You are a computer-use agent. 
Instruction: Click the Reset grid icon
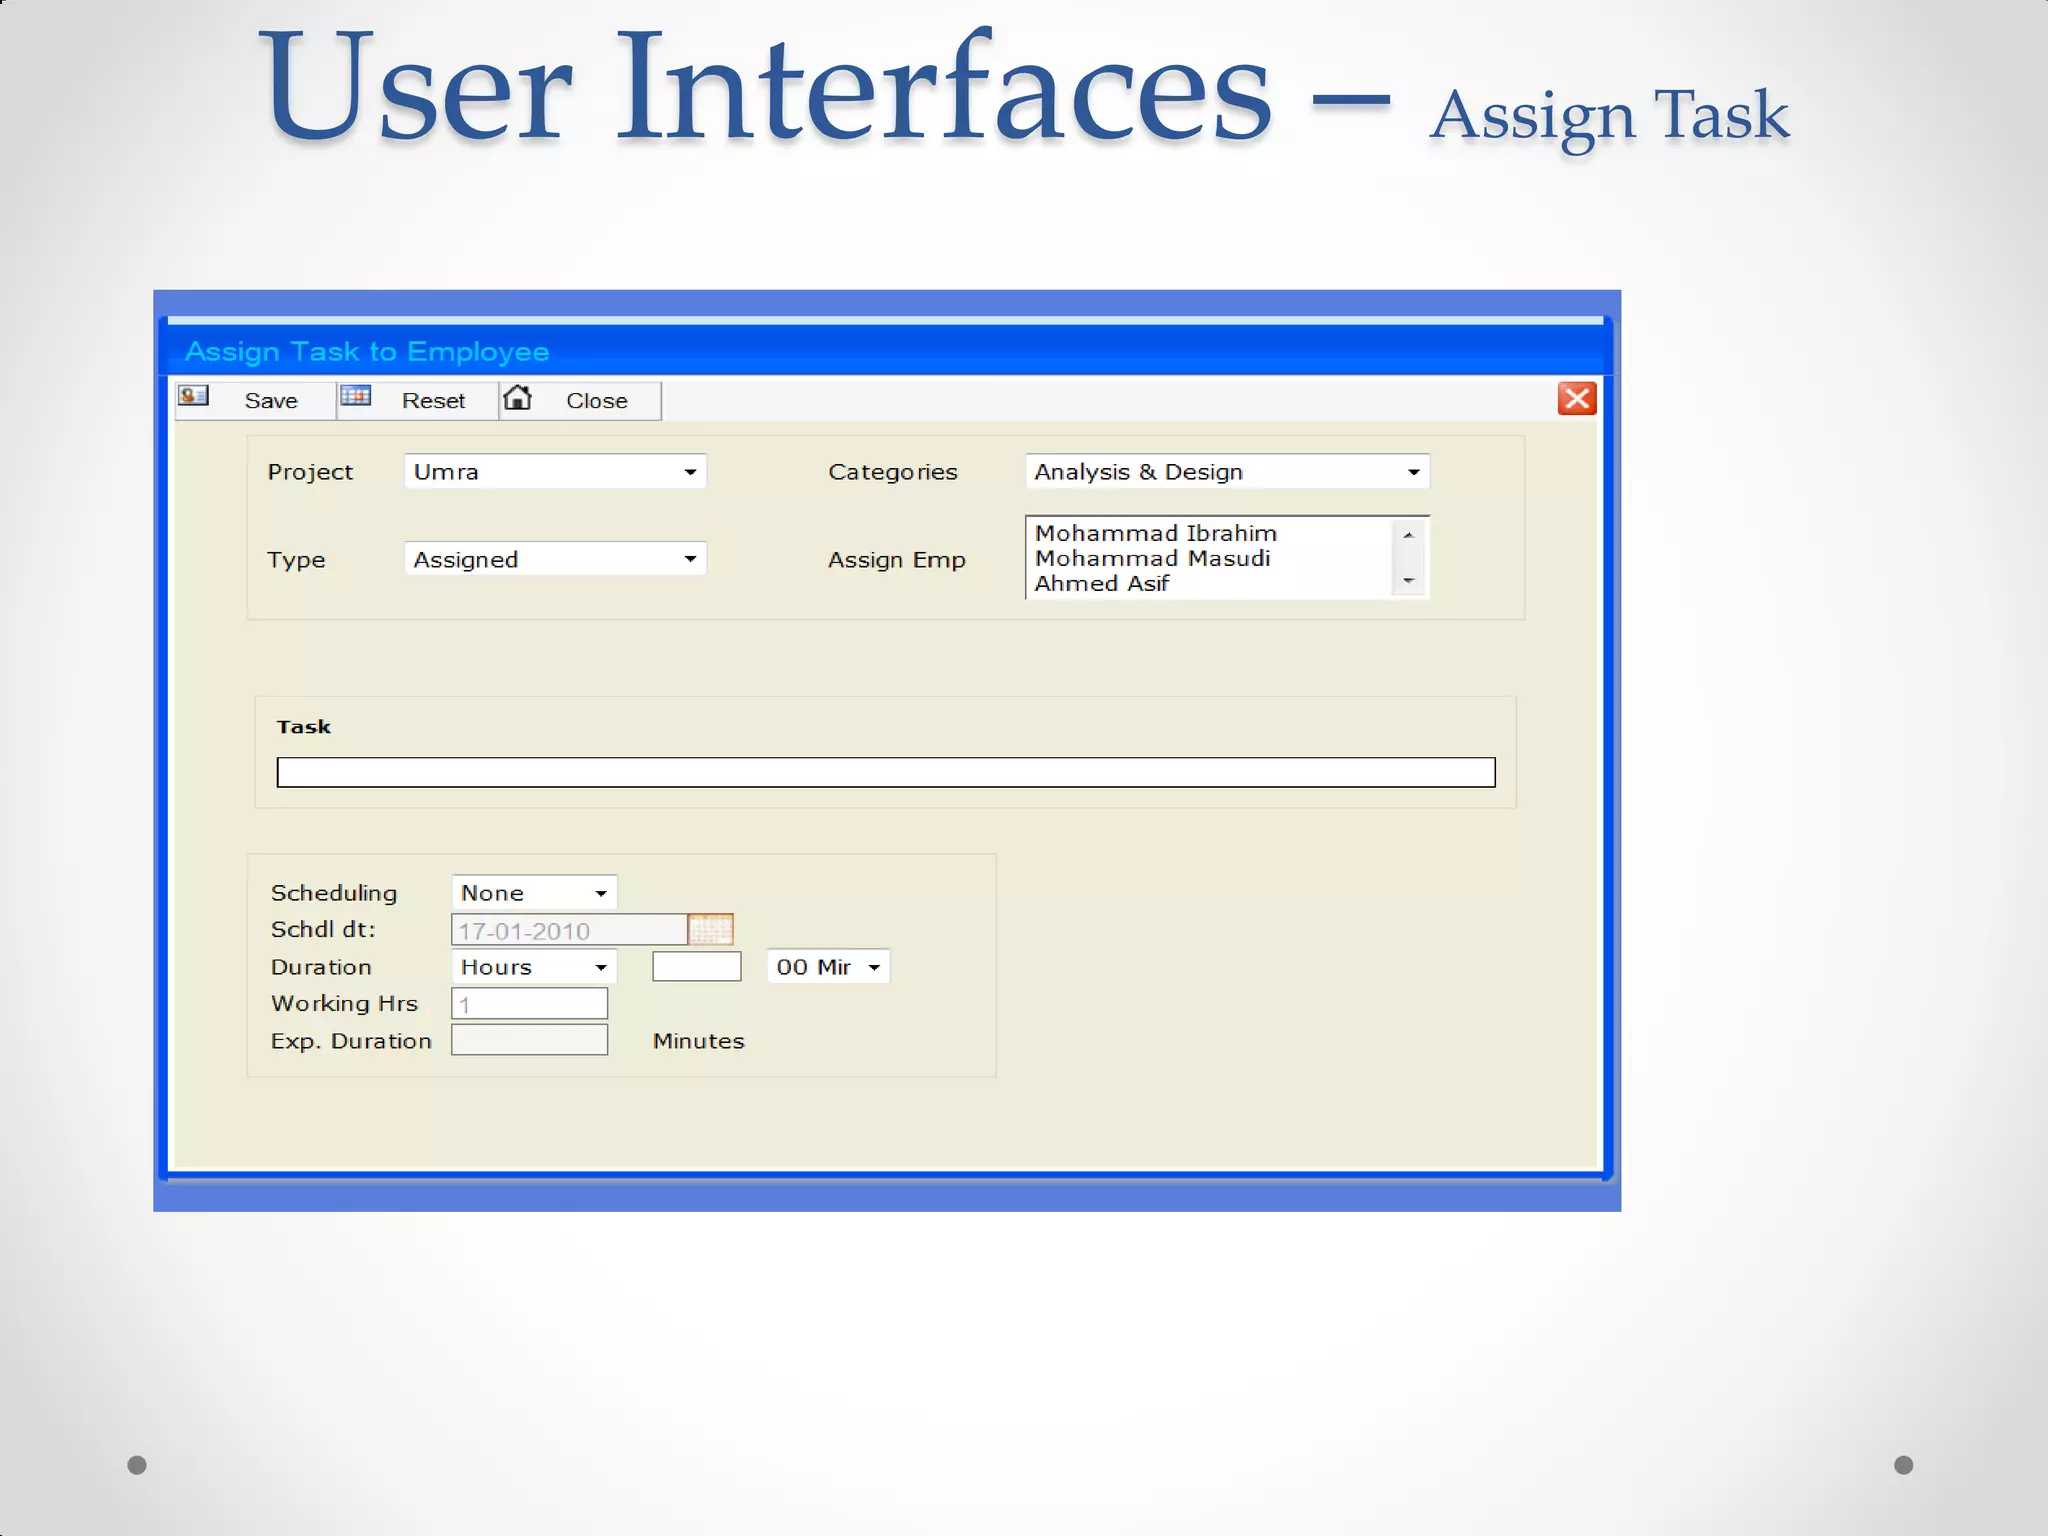[x=355, y=396]
